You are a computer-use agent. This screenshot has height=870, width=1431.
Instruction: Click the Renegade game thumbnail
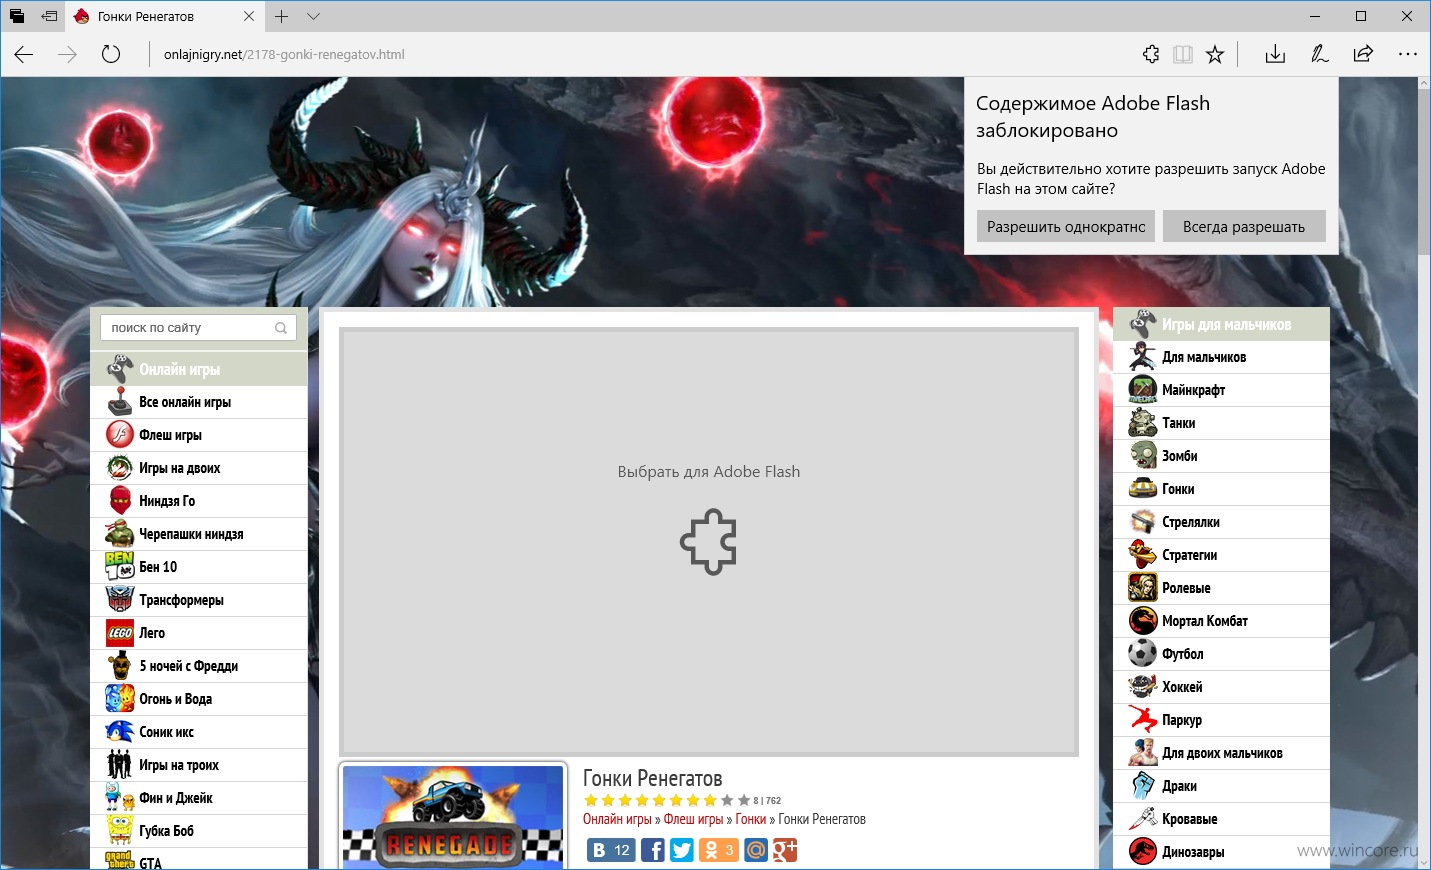click(453, 816)
